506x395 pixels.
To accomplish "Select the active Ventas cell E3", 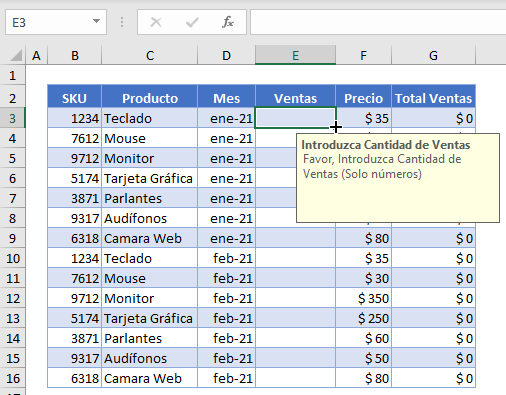I will click(x=295, y=118).
